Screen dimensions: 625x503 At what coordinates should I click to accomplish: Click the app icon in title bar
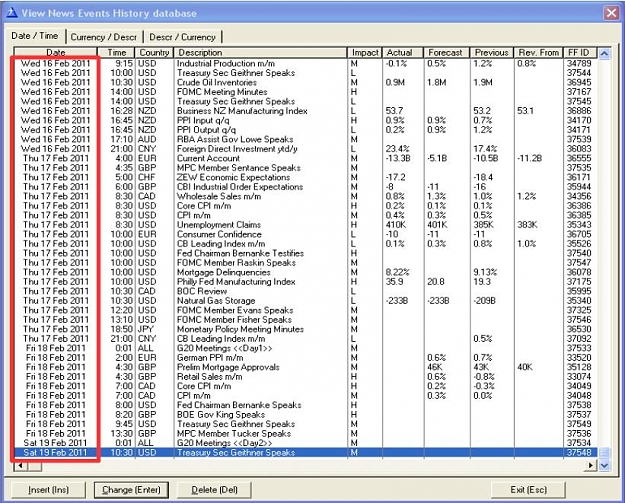(x=12, y=13)
